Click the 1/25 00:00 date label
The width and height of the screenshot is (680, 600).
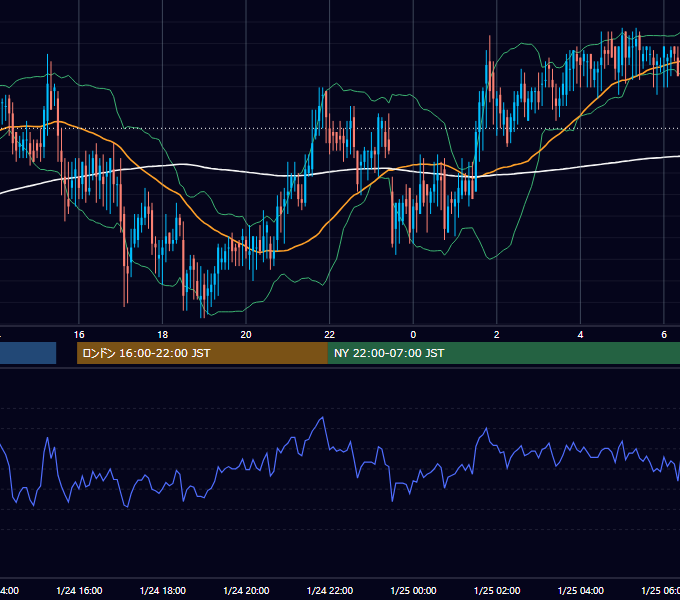point(413,590)
